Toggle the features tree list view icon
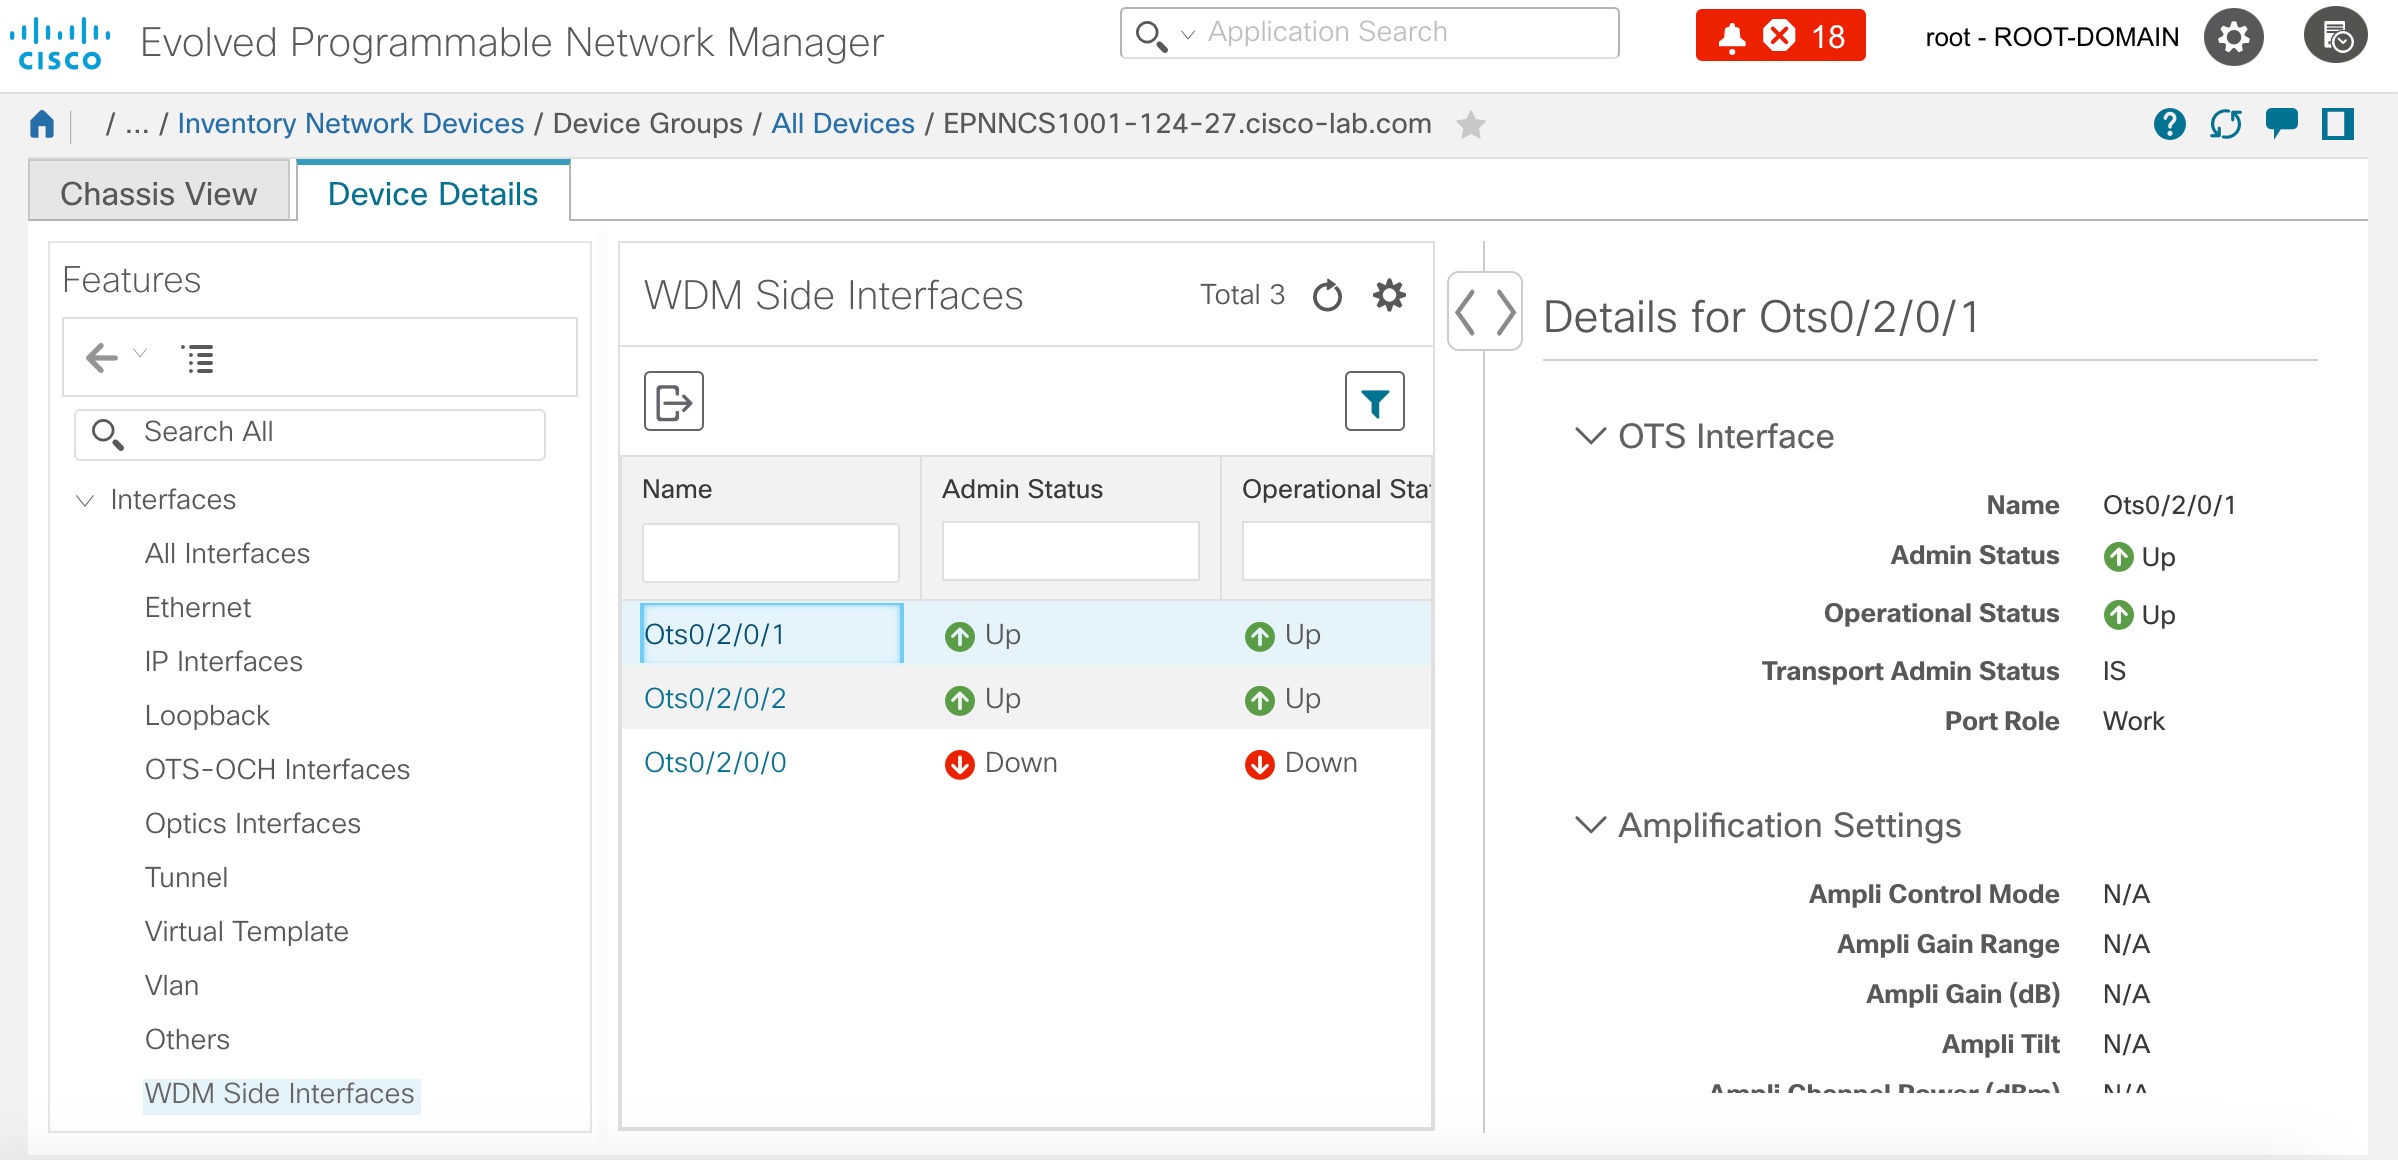Screen dimensions: 2398x1160 click(x=198, y=358)
